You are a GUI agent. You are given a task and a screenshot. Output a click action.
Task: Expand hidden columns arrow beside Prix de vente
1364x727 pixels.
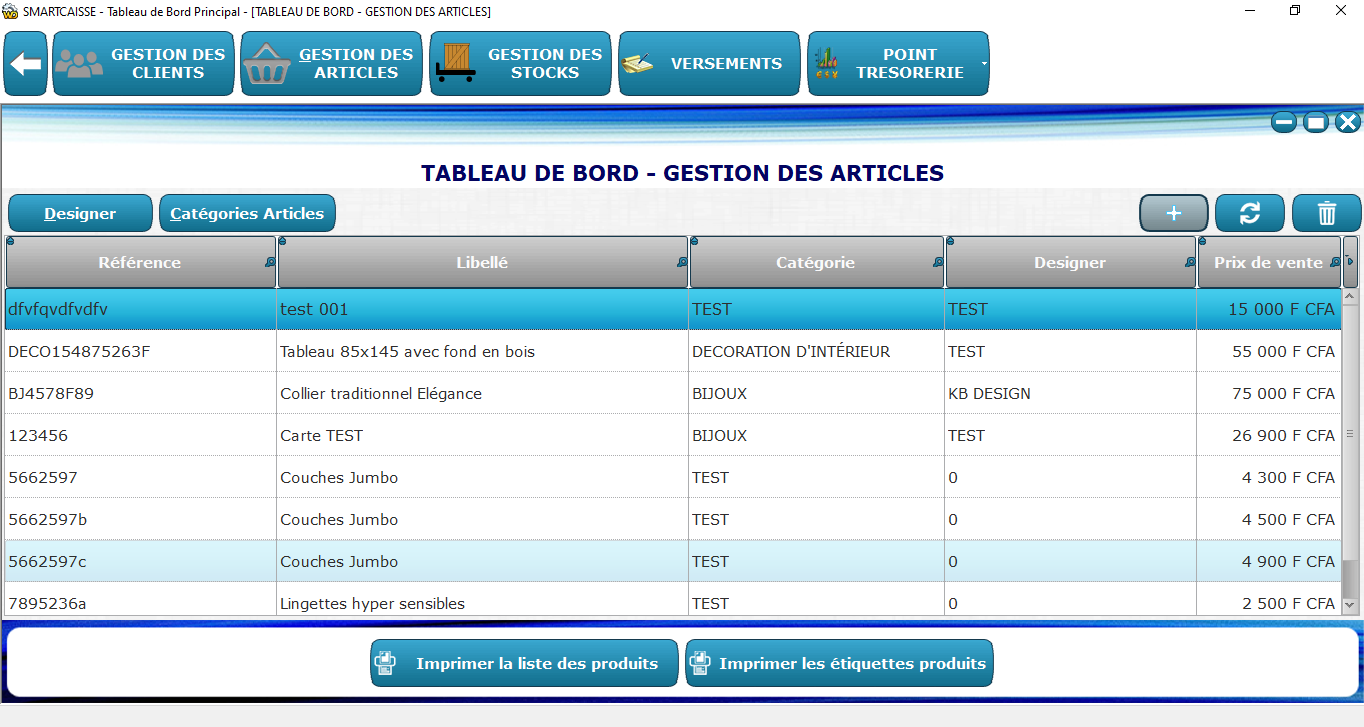point(1350,262)
